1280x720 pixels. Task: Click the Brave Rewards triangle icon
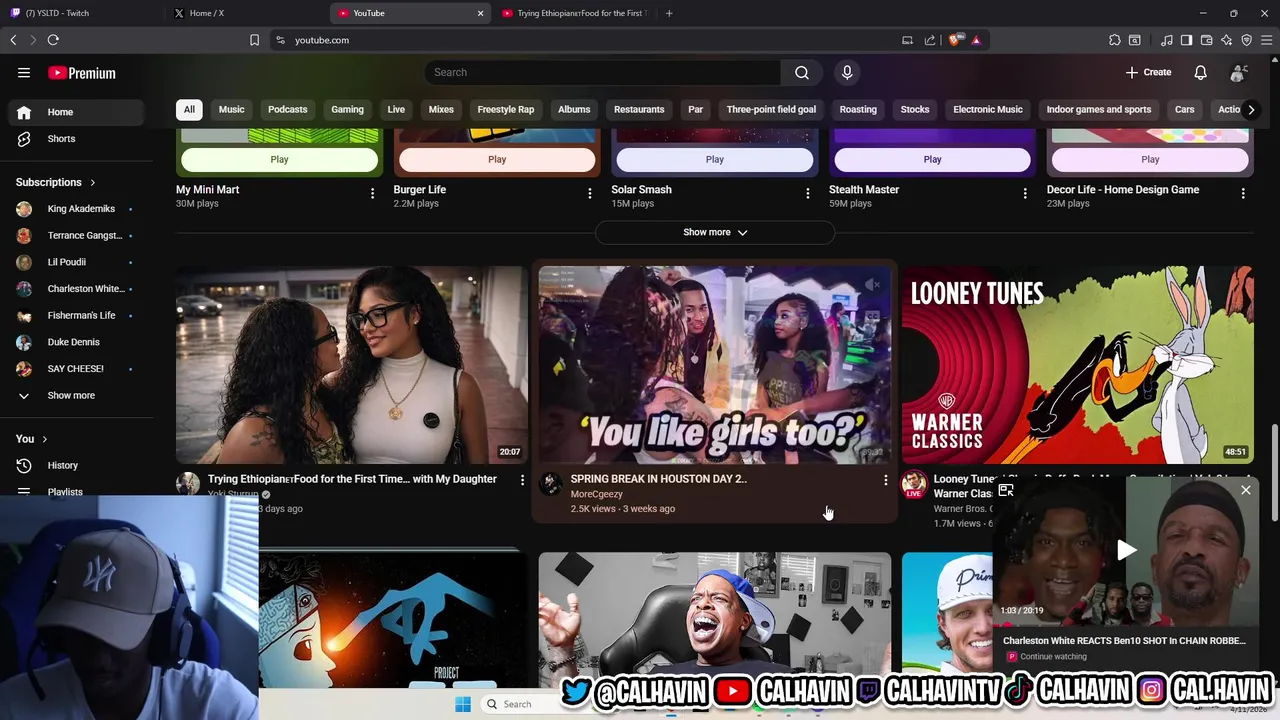pos(976,40)
